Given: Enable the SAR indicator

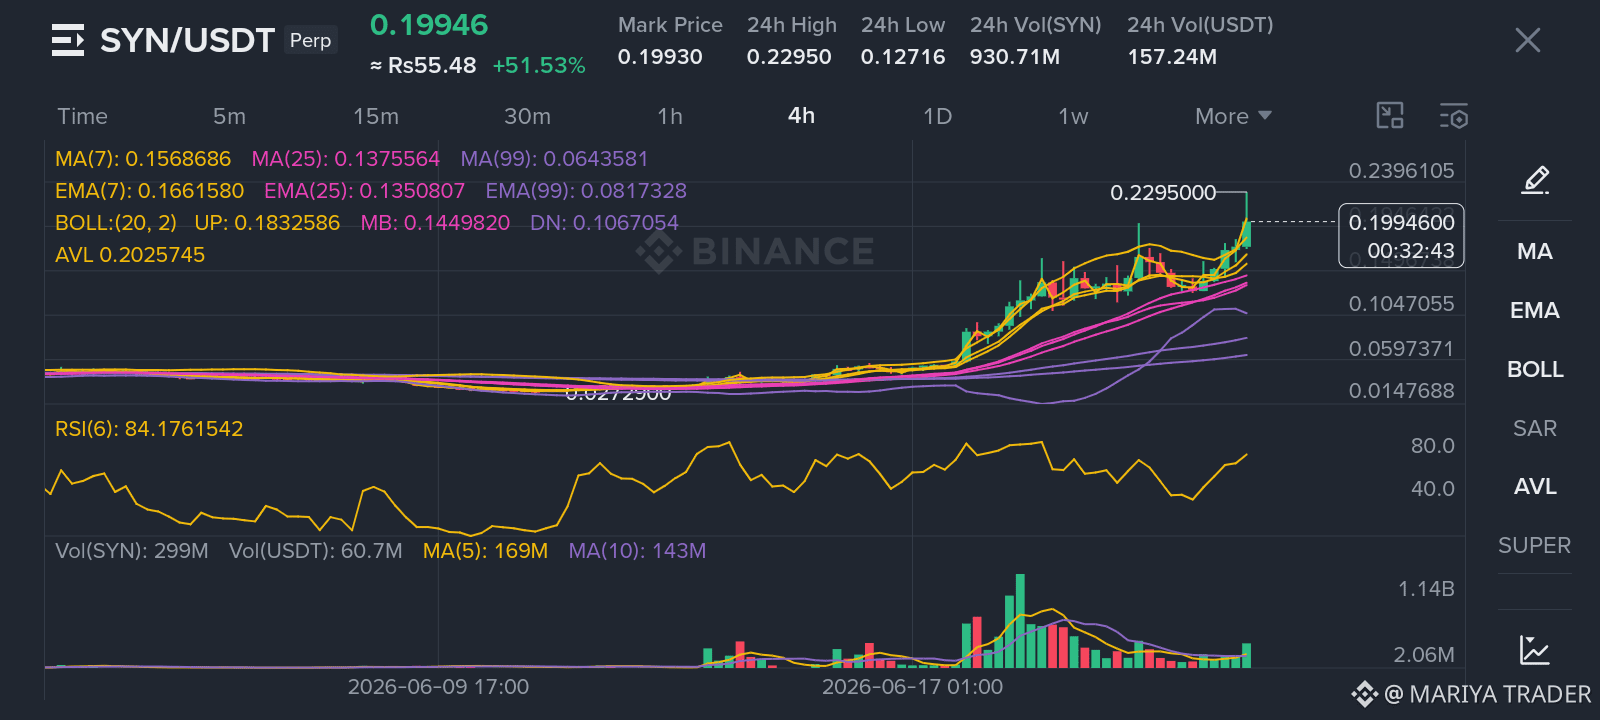Looking at the screenshot, I should click(x=1535, y=428).
